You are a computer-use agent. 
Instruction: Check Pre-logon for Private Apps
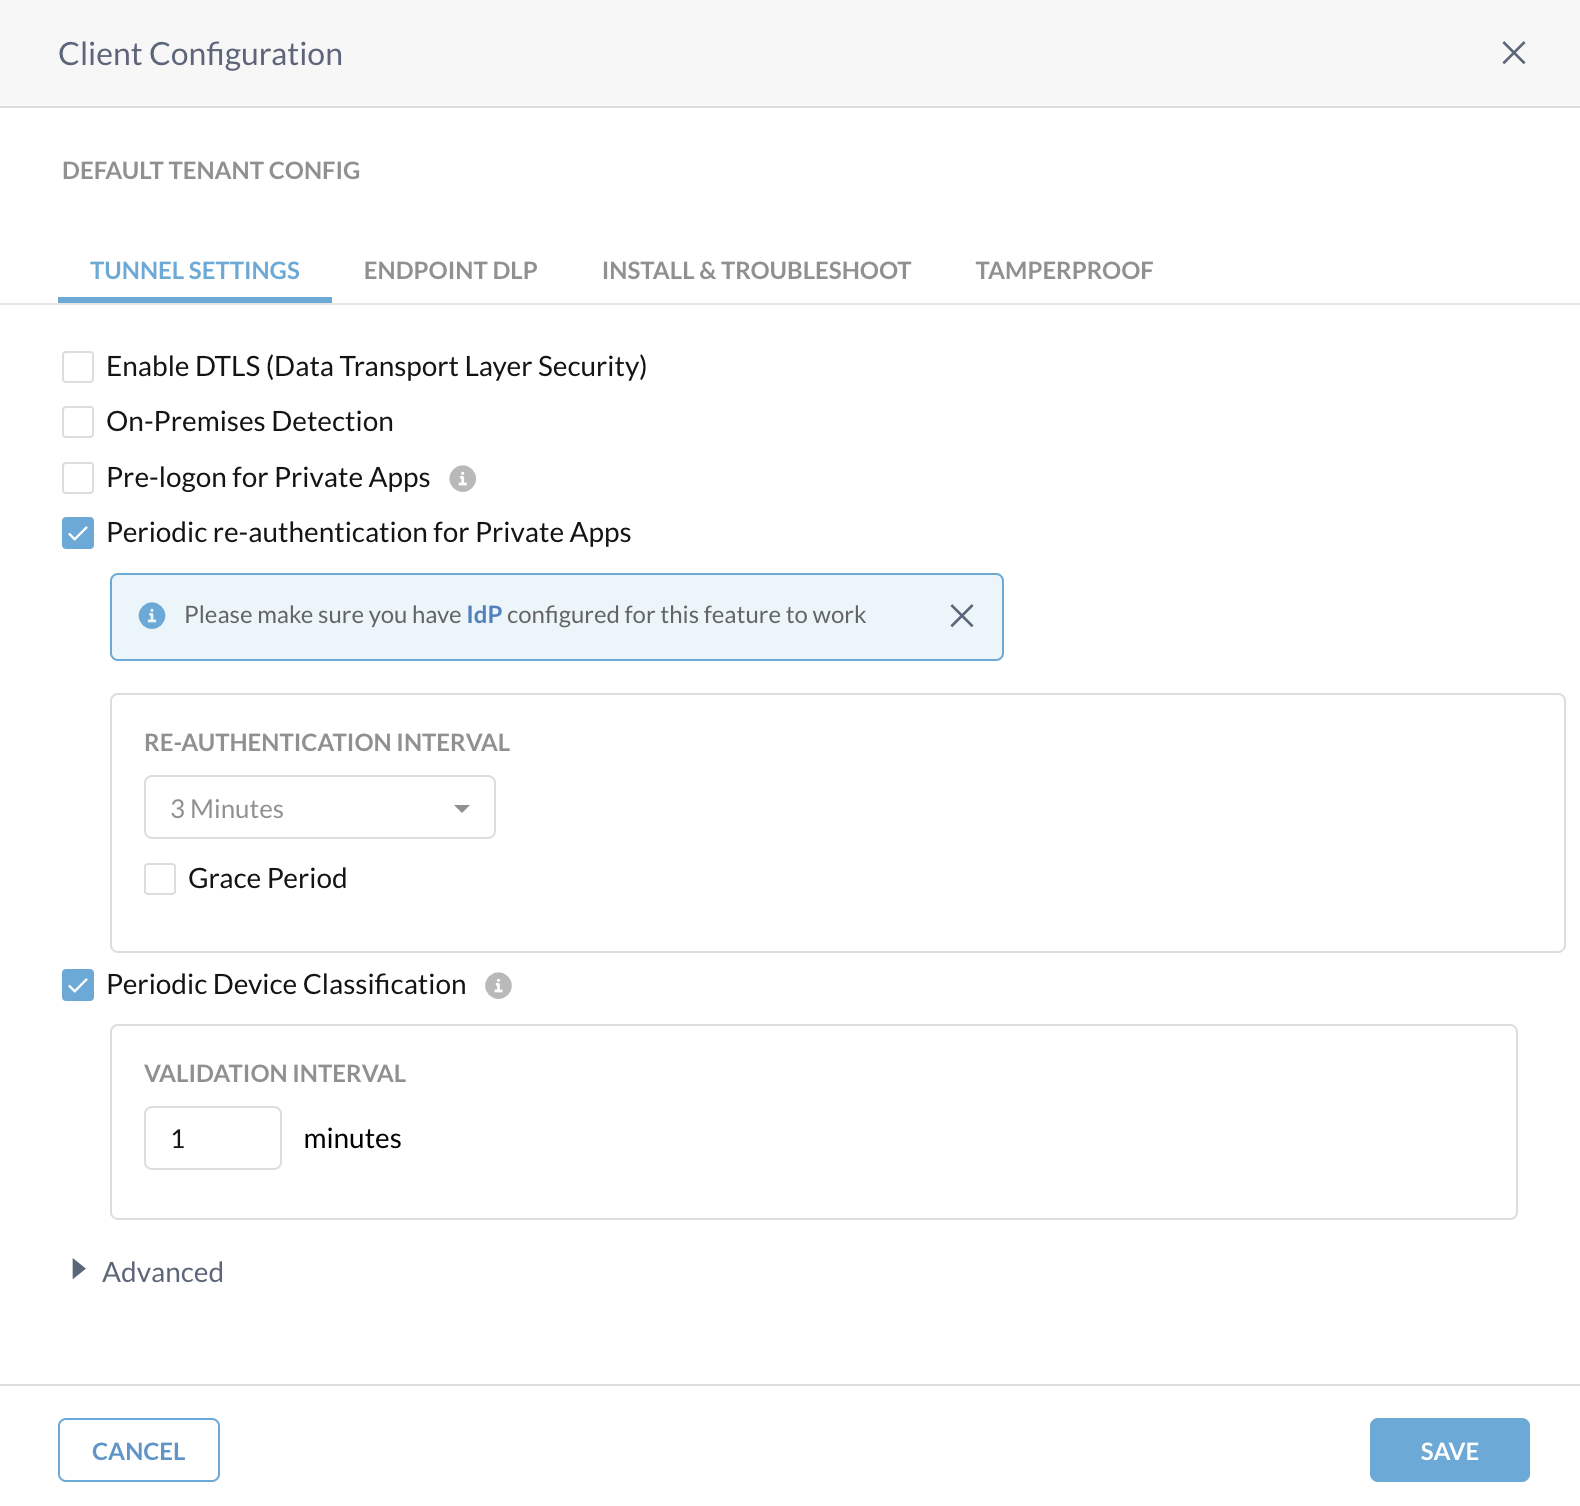[x=78, y=478]
